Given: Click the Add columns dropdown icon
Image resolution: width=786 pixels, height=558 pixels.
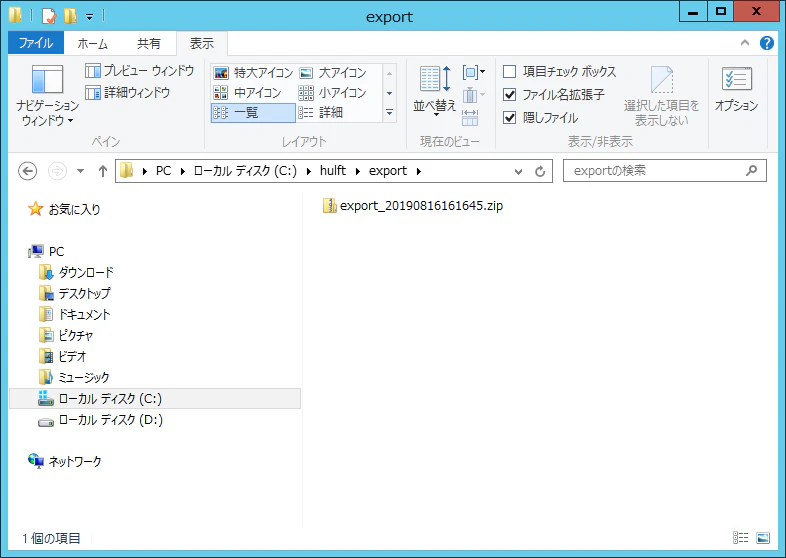Looking at the screenshot, I should click(x=473, y=95).
